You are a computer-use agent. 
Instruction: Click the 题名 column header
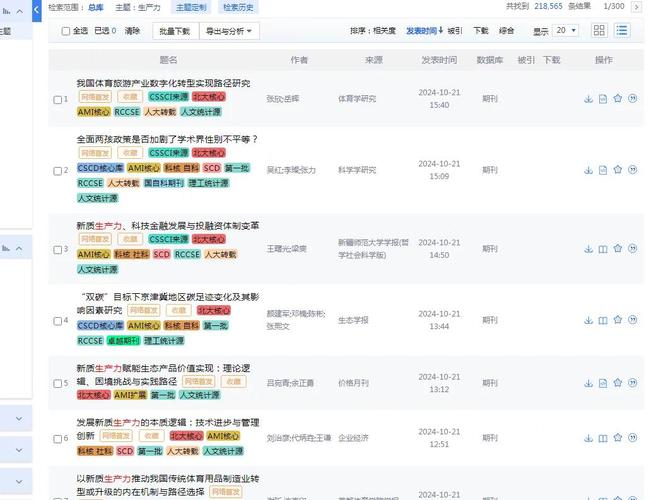pos(168,60)
